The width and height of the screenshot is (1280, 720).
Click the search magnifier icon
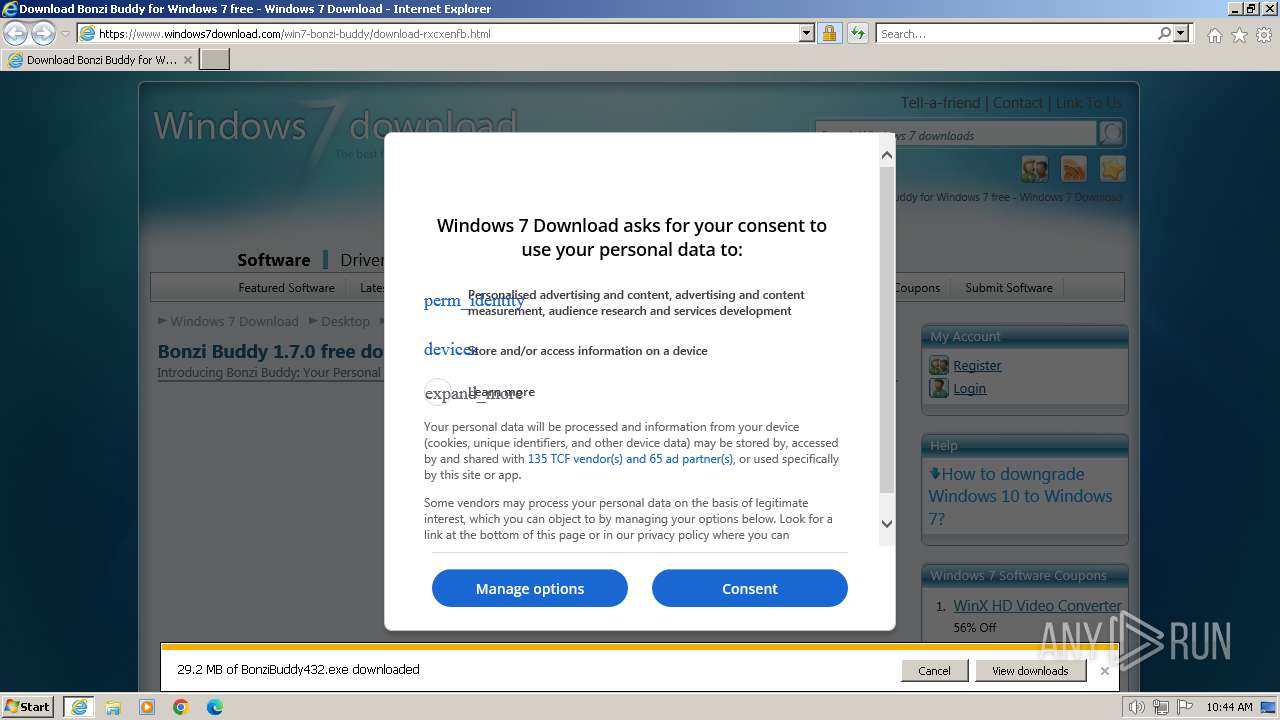[x=1164, y=33]
